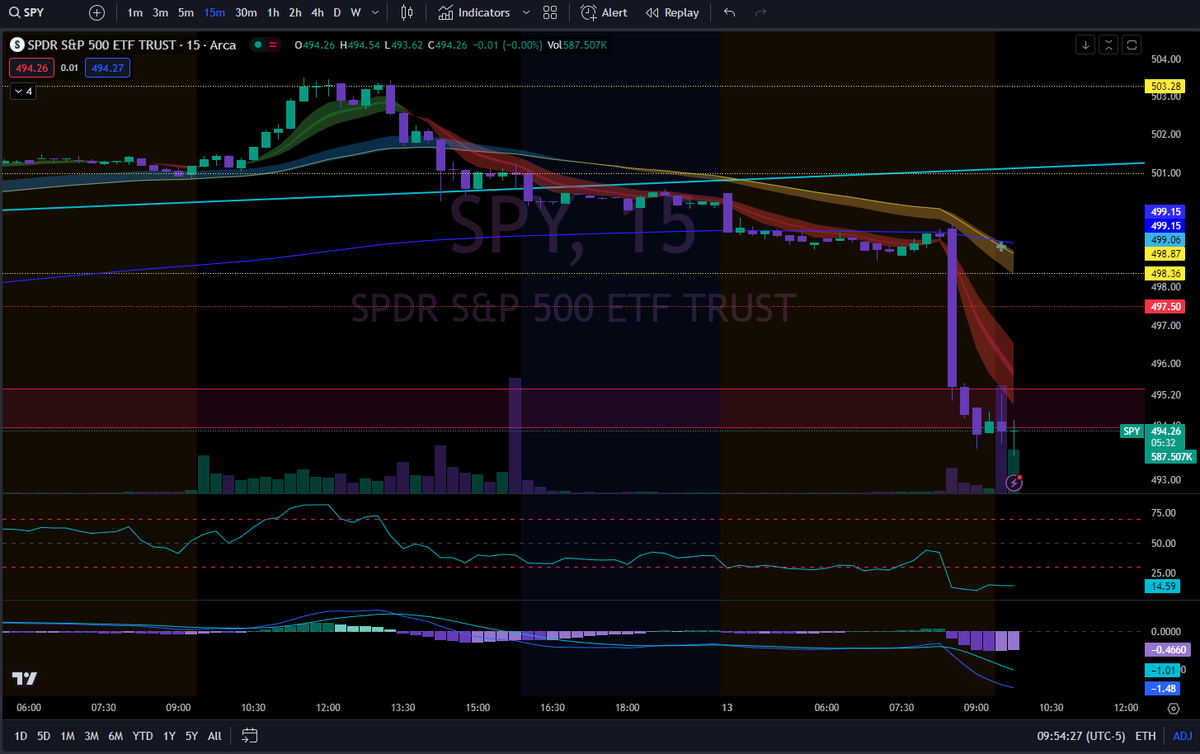Screen dimensions: 1200x754
Task: Open the Indicators dialog
Action: (x=474, y=13)
